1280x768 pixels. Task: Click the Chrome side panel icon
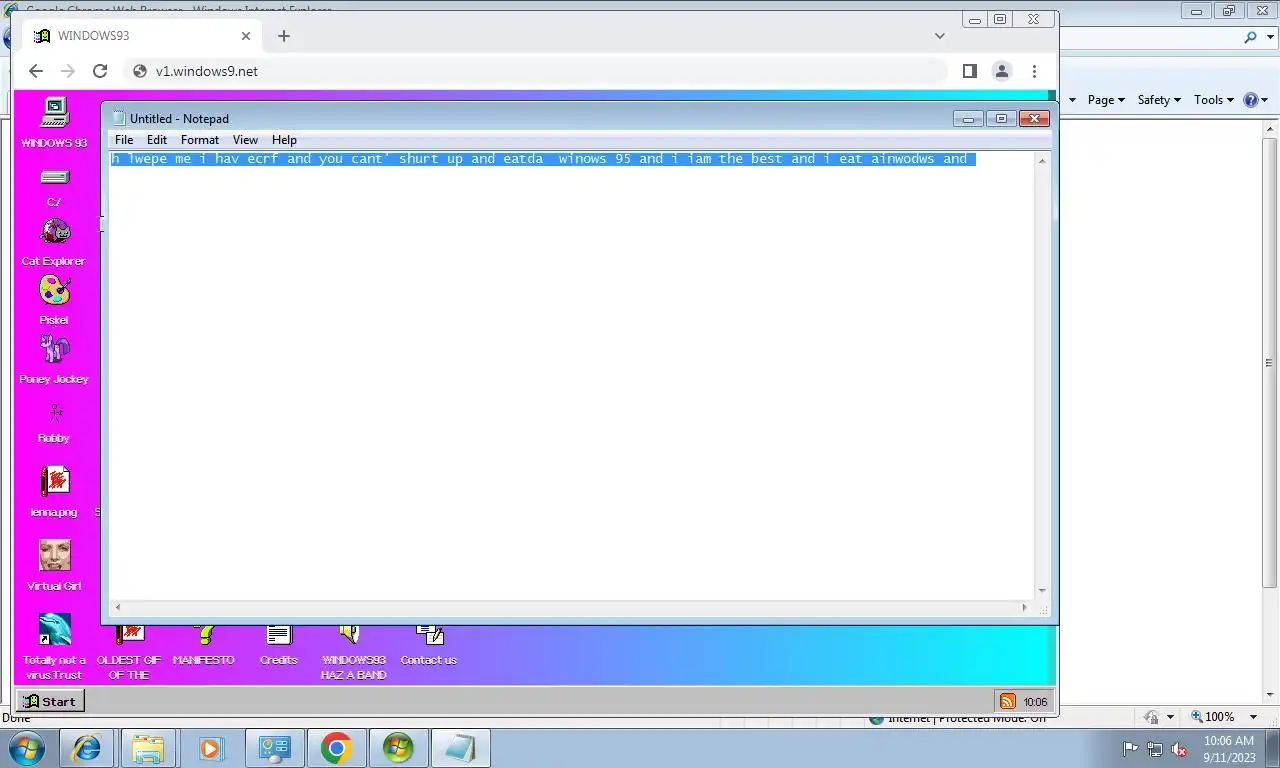[x=969, y=71]
